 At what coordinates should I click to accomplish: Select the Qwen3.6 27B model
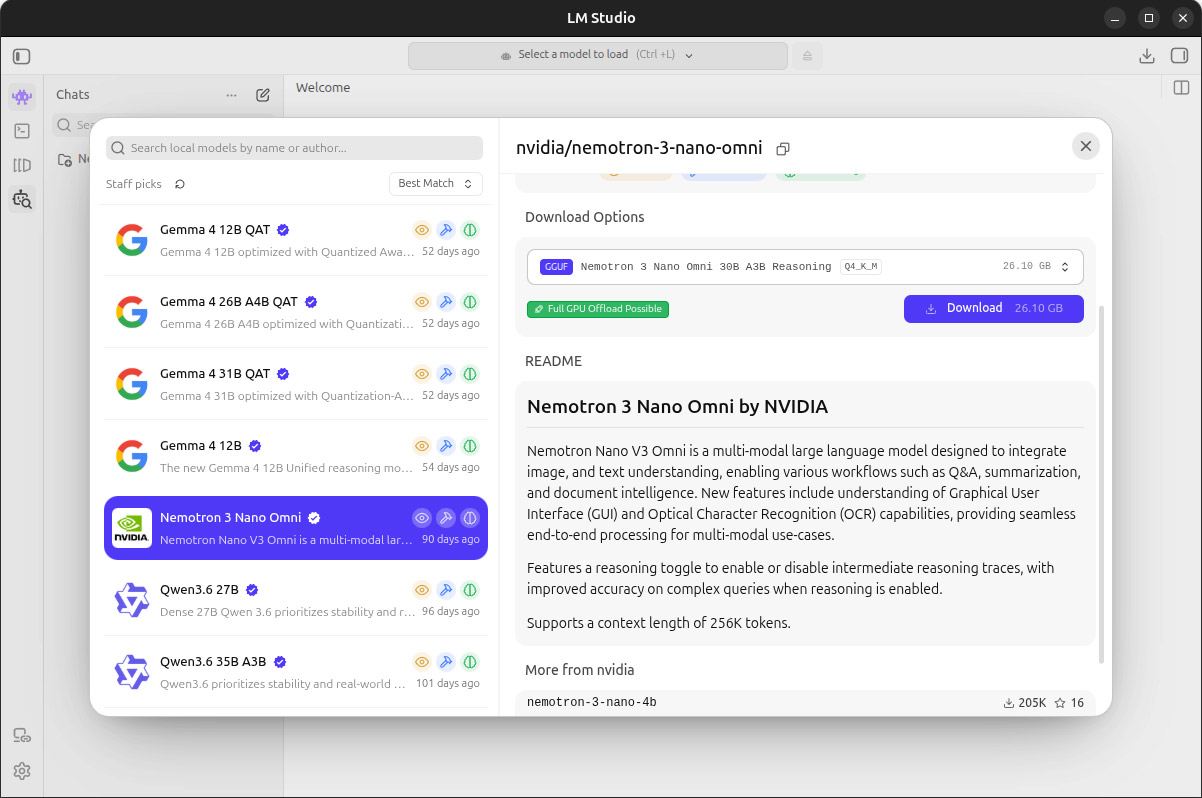[x=296, y=600]
